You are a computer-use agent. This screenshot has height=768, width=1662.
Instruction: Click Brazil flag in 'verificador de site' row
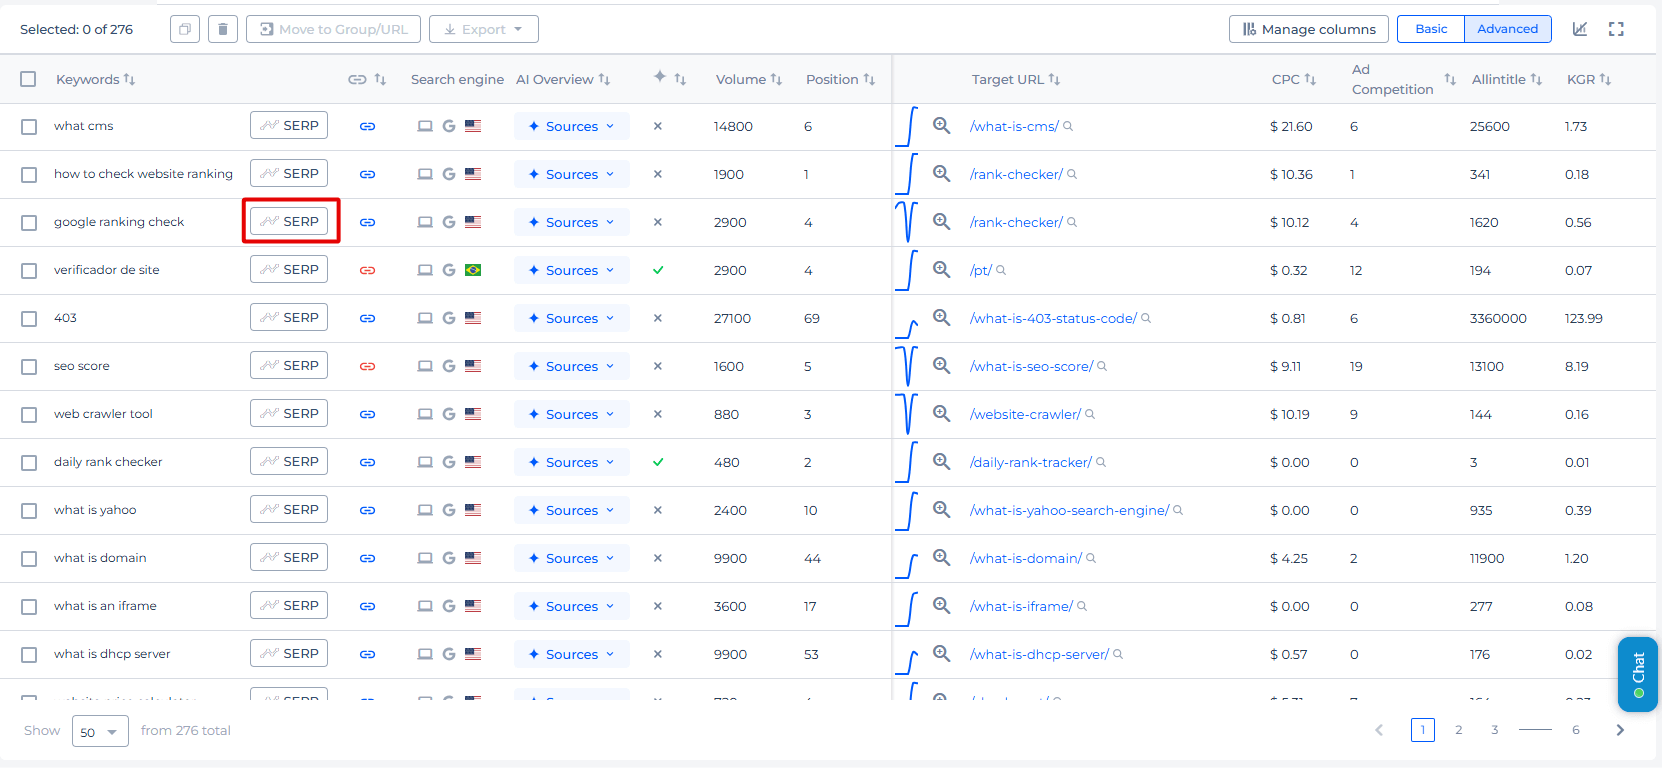coord(473,270)
